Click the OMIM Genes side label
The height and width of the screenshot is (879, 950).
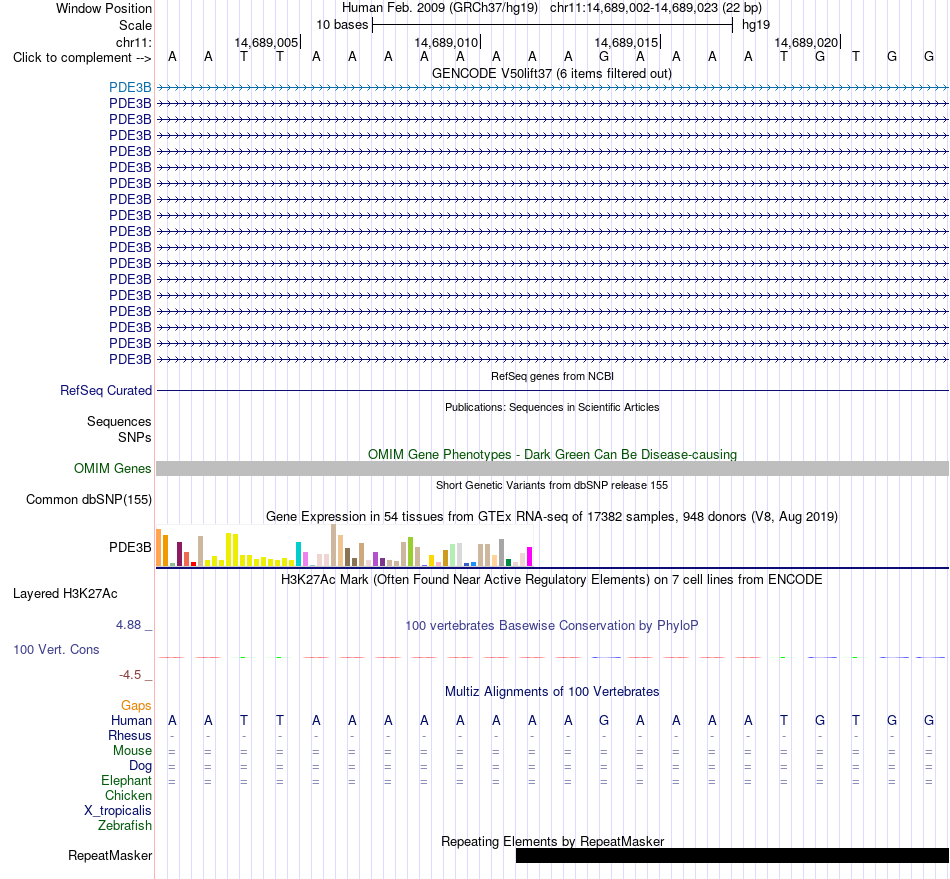click(112, 469)
